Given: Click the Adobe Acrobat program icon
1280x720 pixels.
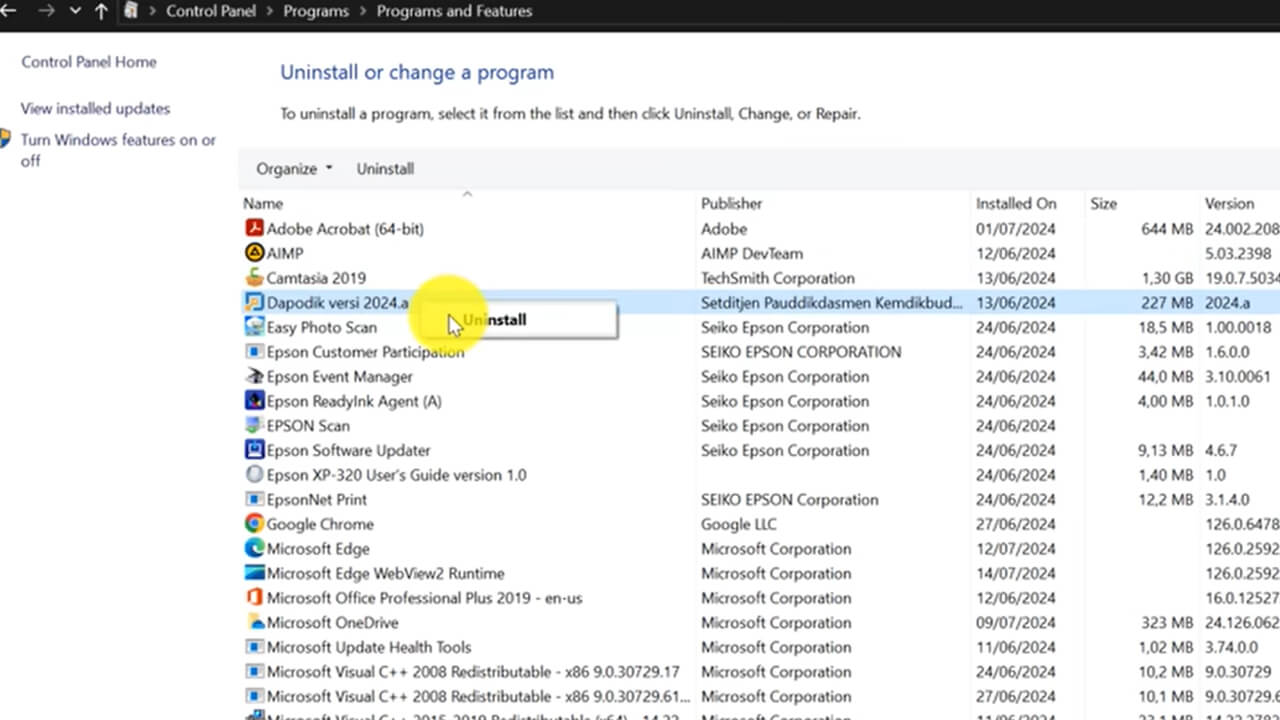Looking at the screenshot, I should [x=254, y=229].
